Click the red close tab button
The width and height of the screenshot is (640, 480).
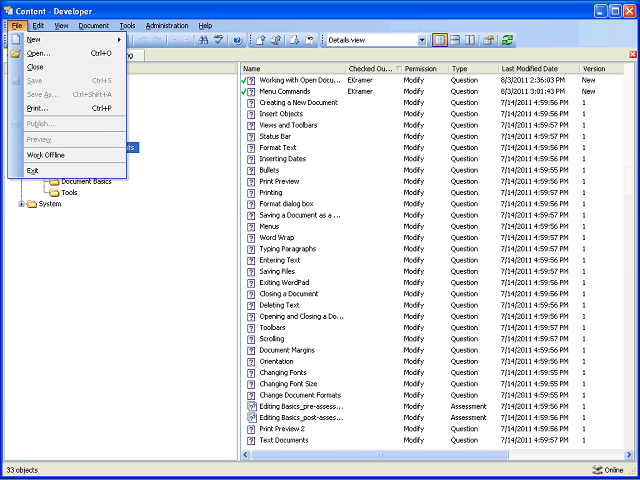pyautogui.click(x=633, y=54)
